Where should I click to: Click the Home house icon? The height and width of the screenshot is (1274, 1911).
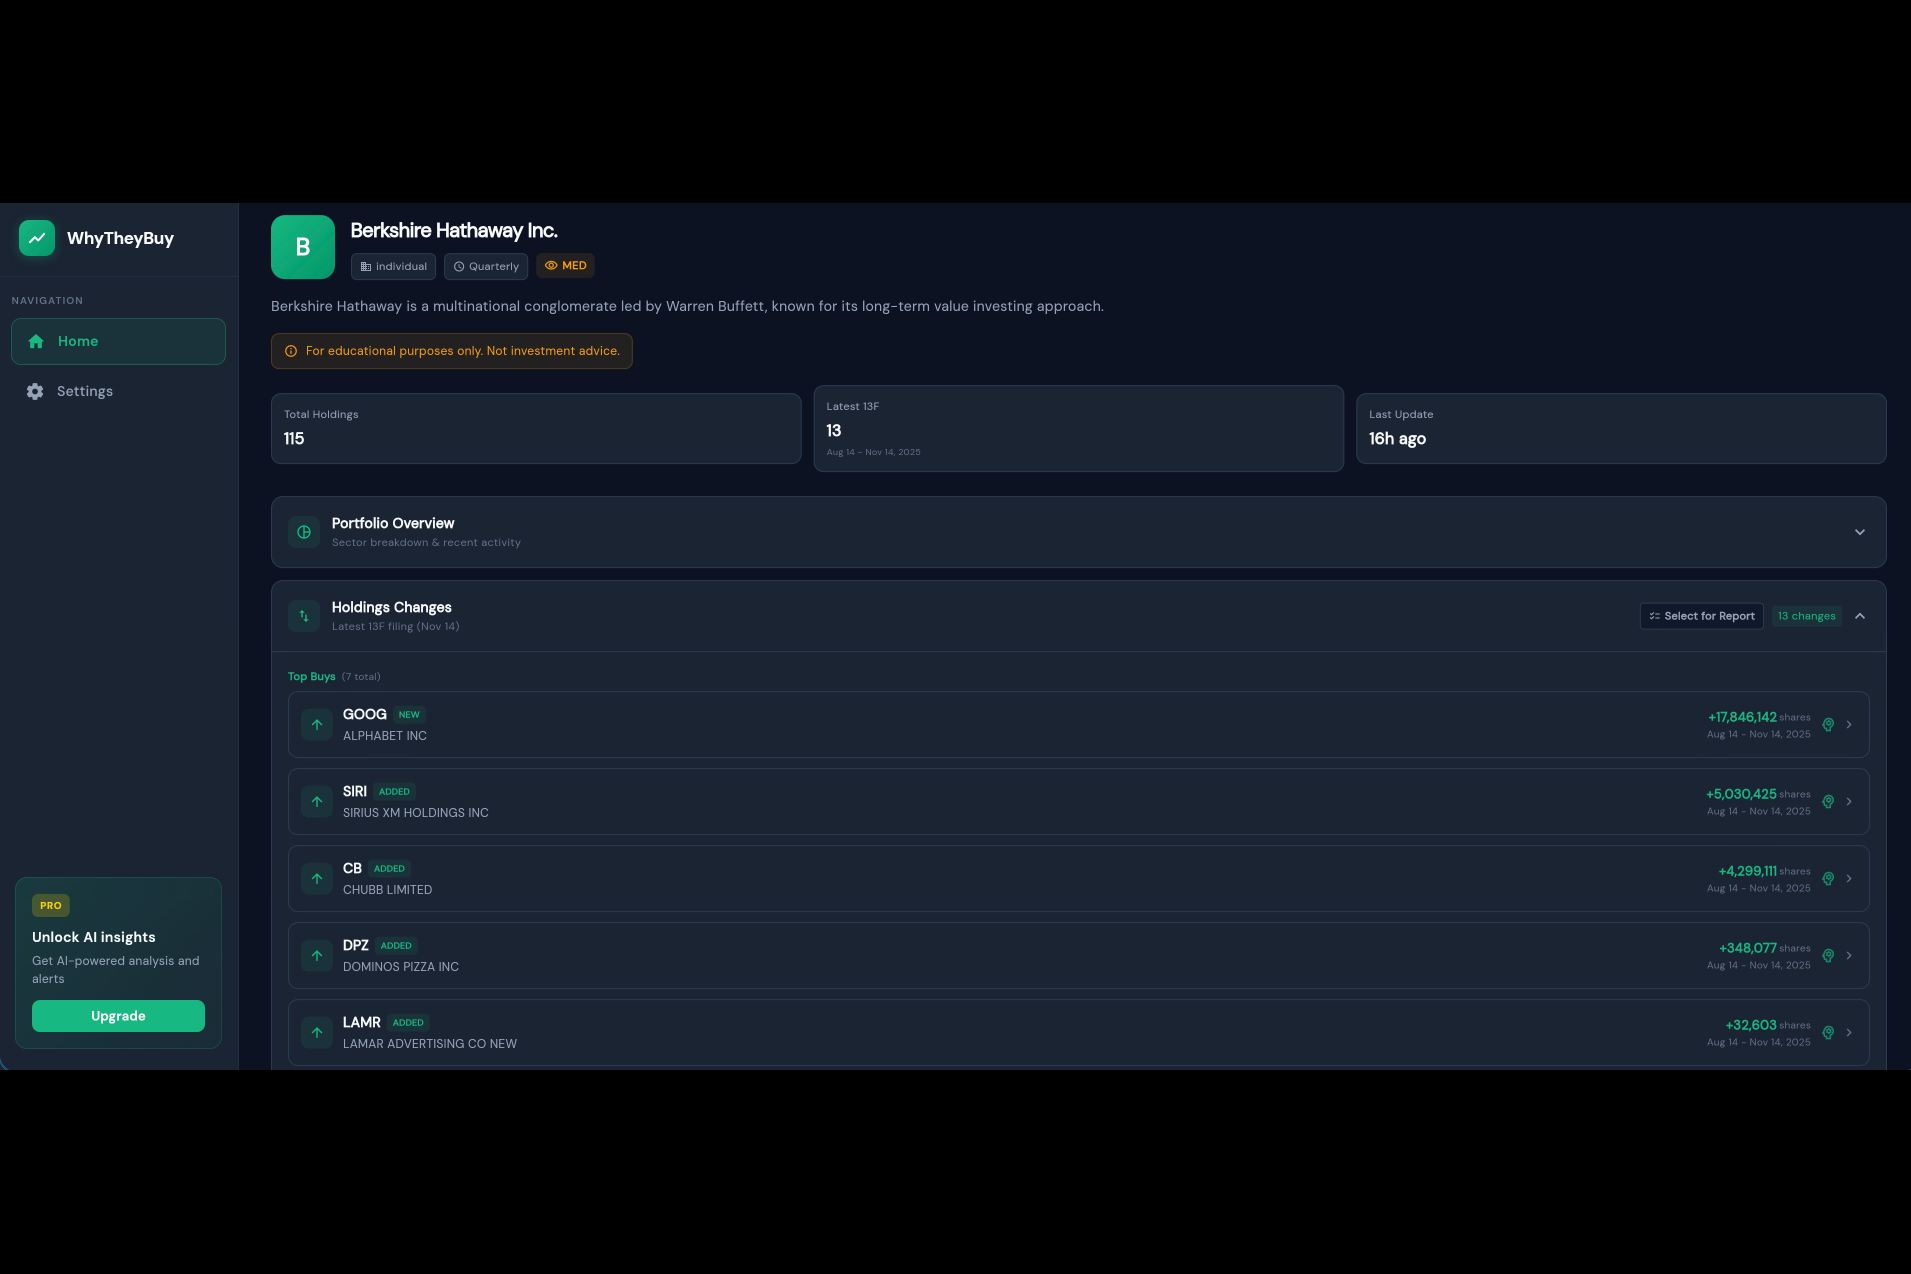[36, 341]
